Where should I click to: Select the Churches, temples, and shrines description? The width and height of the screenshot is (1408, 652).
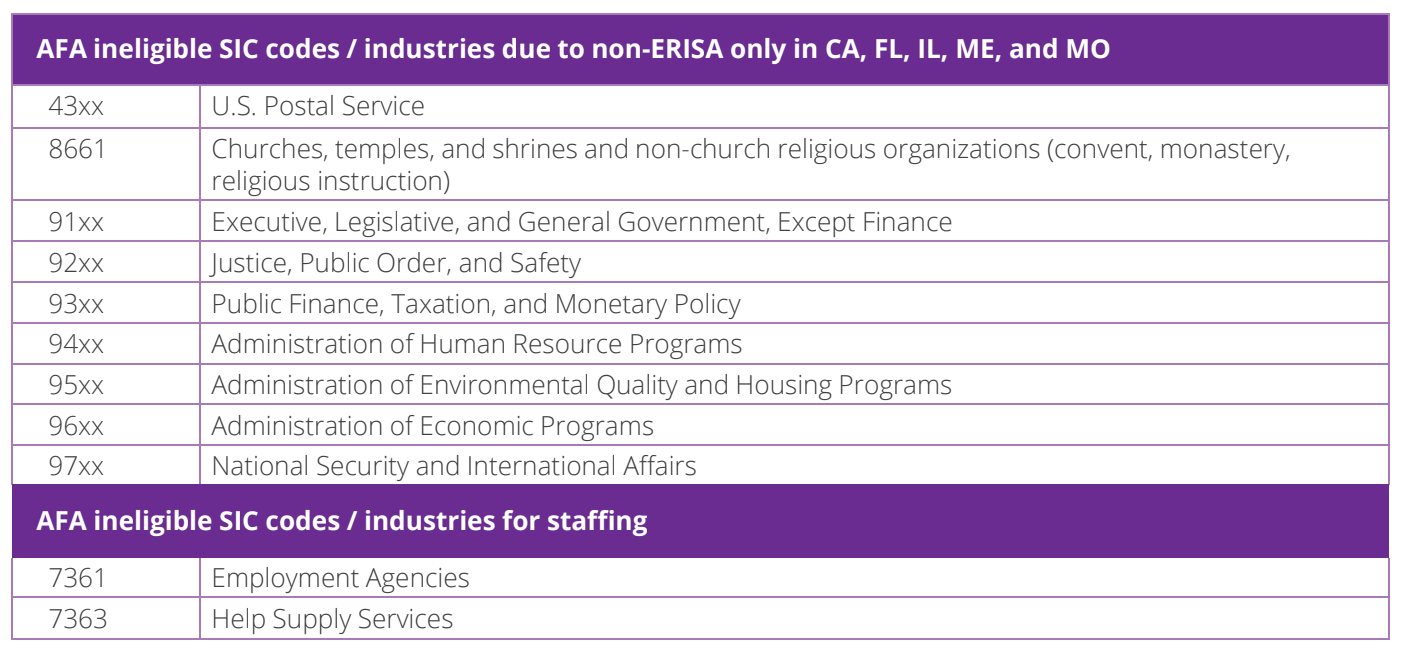[x=750, y=164]
